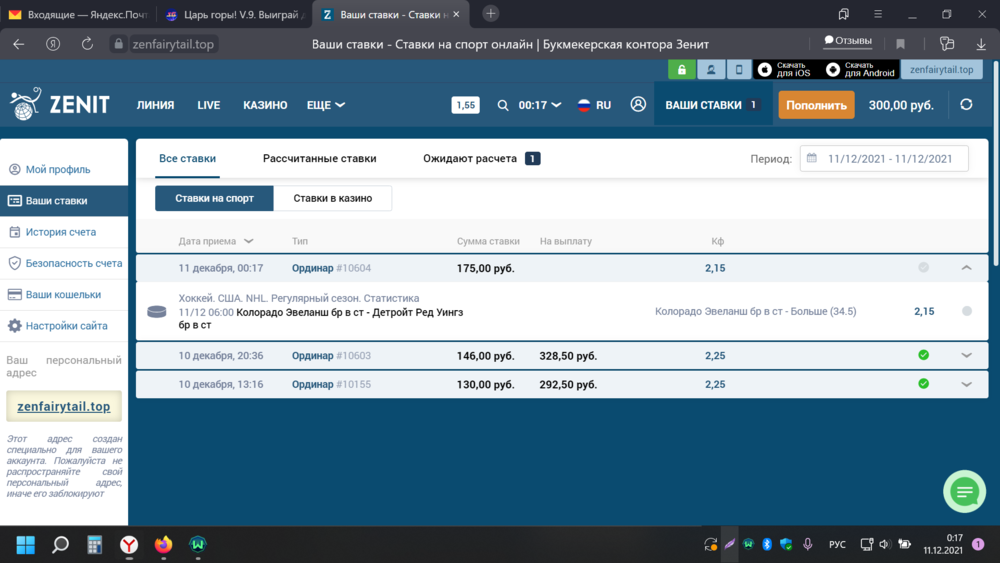Open Безопасность счета in sidebar
Viewport: 1000px width, 563px height.
pos(64,263)
